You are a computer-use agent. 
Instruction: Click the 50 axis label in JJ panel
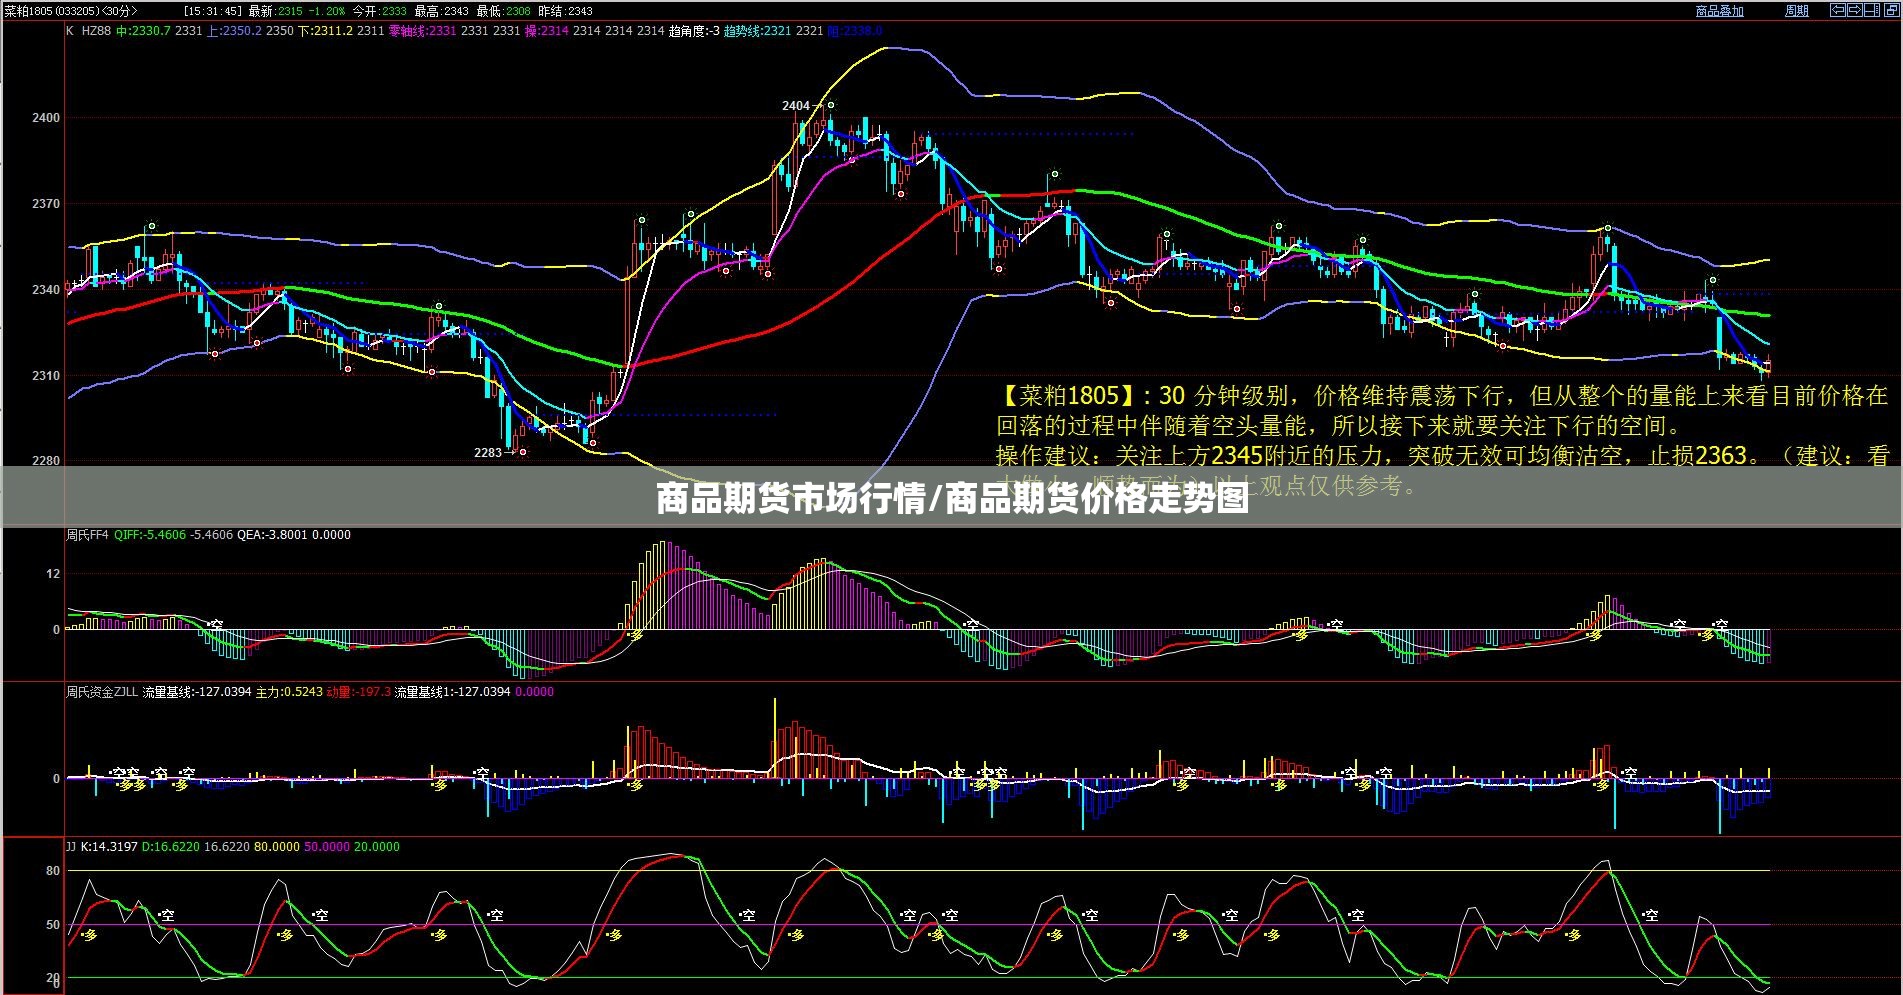(53, 925)
